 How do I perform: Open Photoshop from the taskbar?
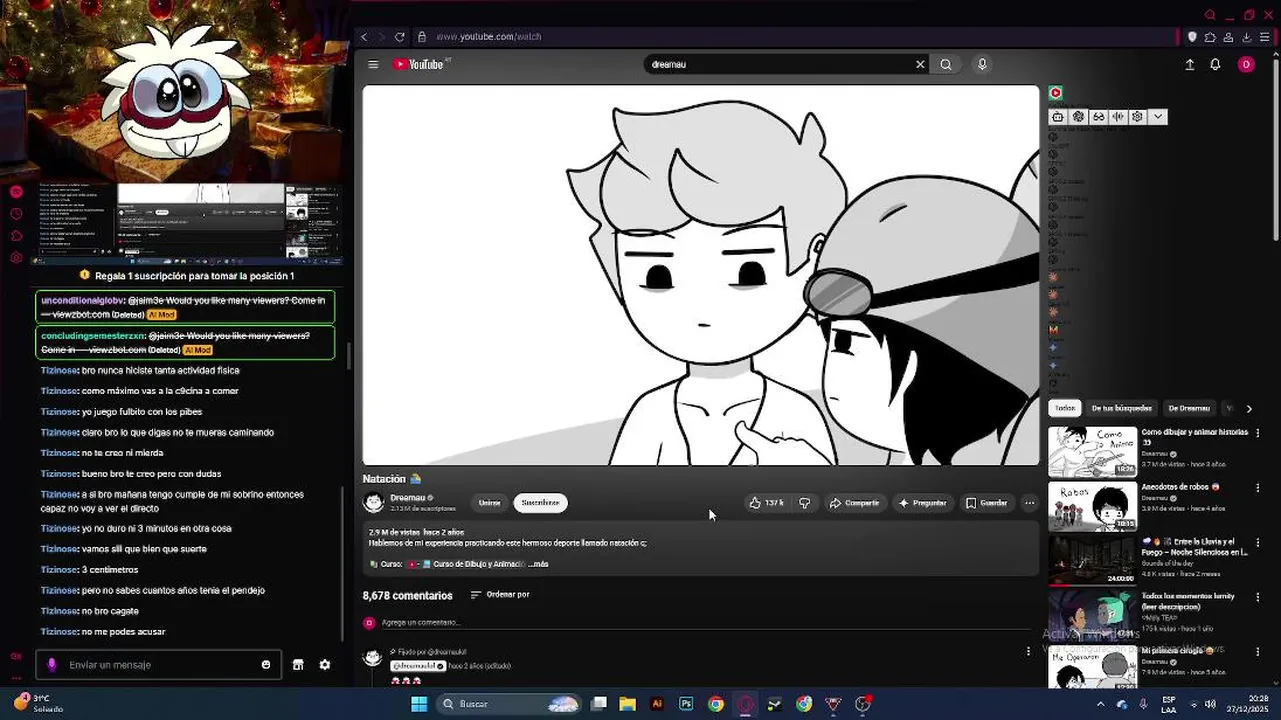pyautogui.click(x=686, y=704)
